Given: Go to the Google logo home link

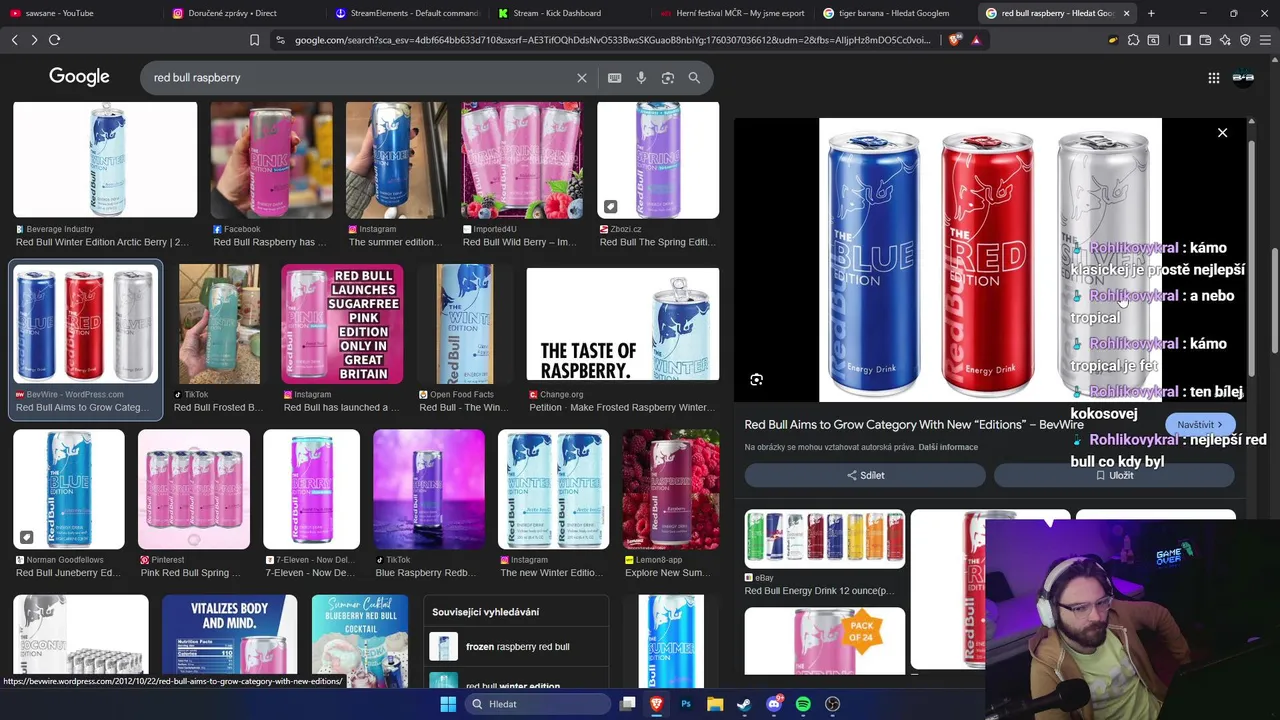Looking at the screenshot, I should 79,78.
